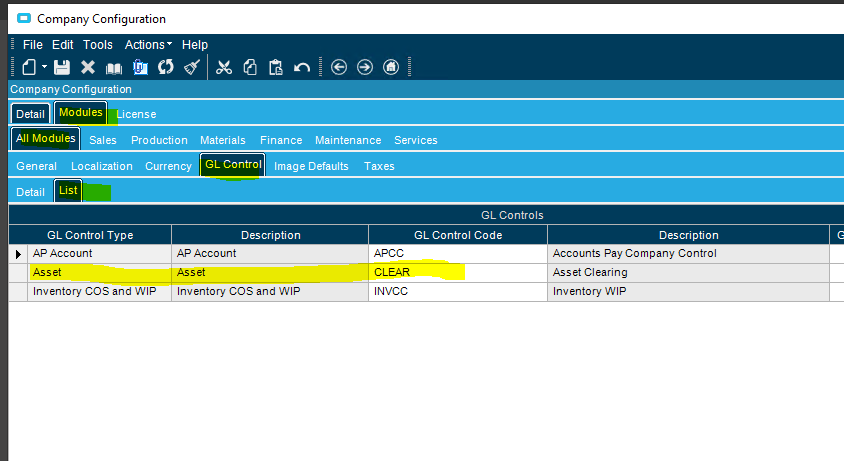Click the blue documents toolbar icon
Viewport: 844px width, 461px height.
(140, 67)
